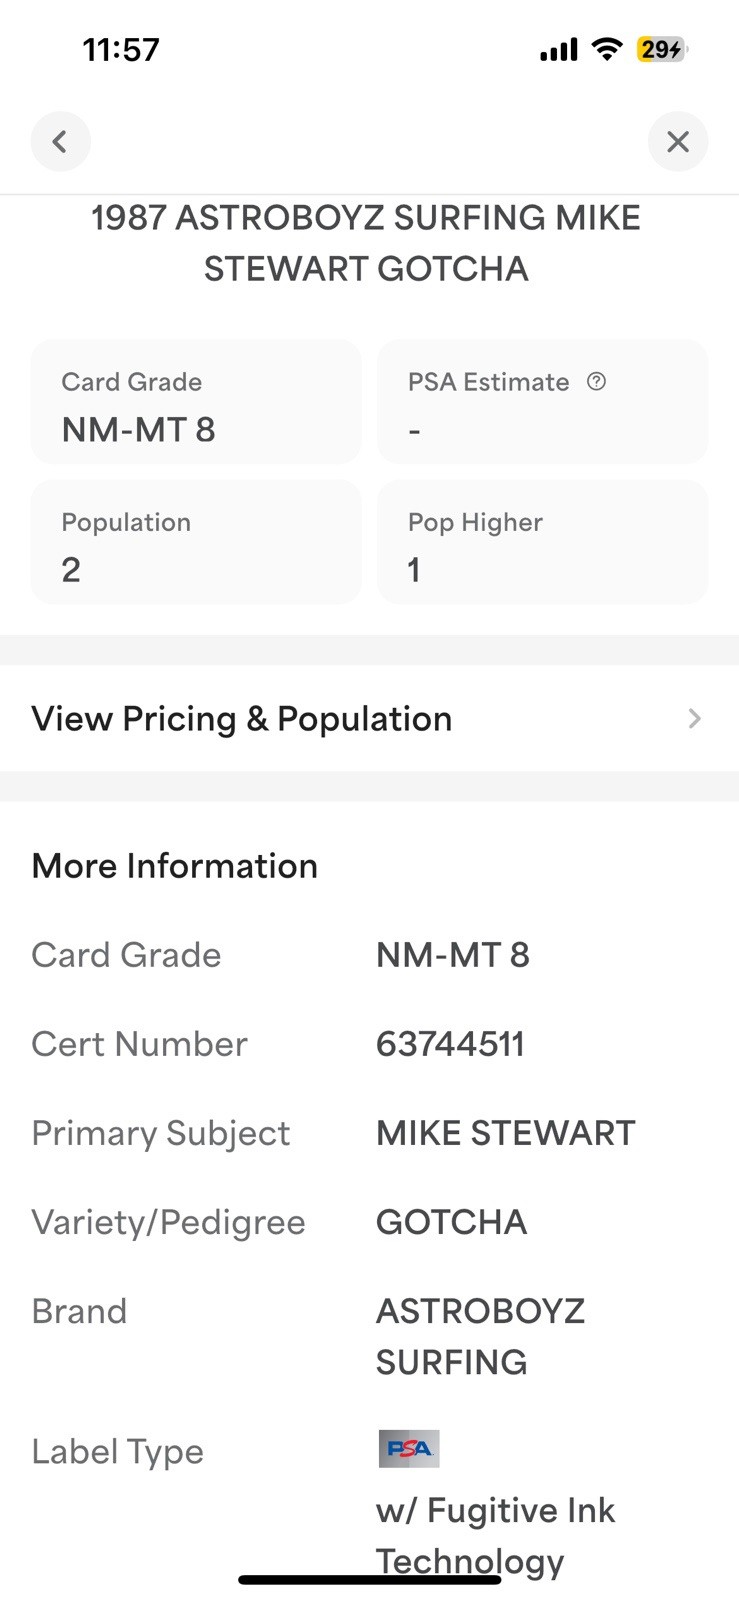Tap the ASTROBOYZ SURFING brand value
This screenshot has height=1600, width=739.
pos(480,1336)
